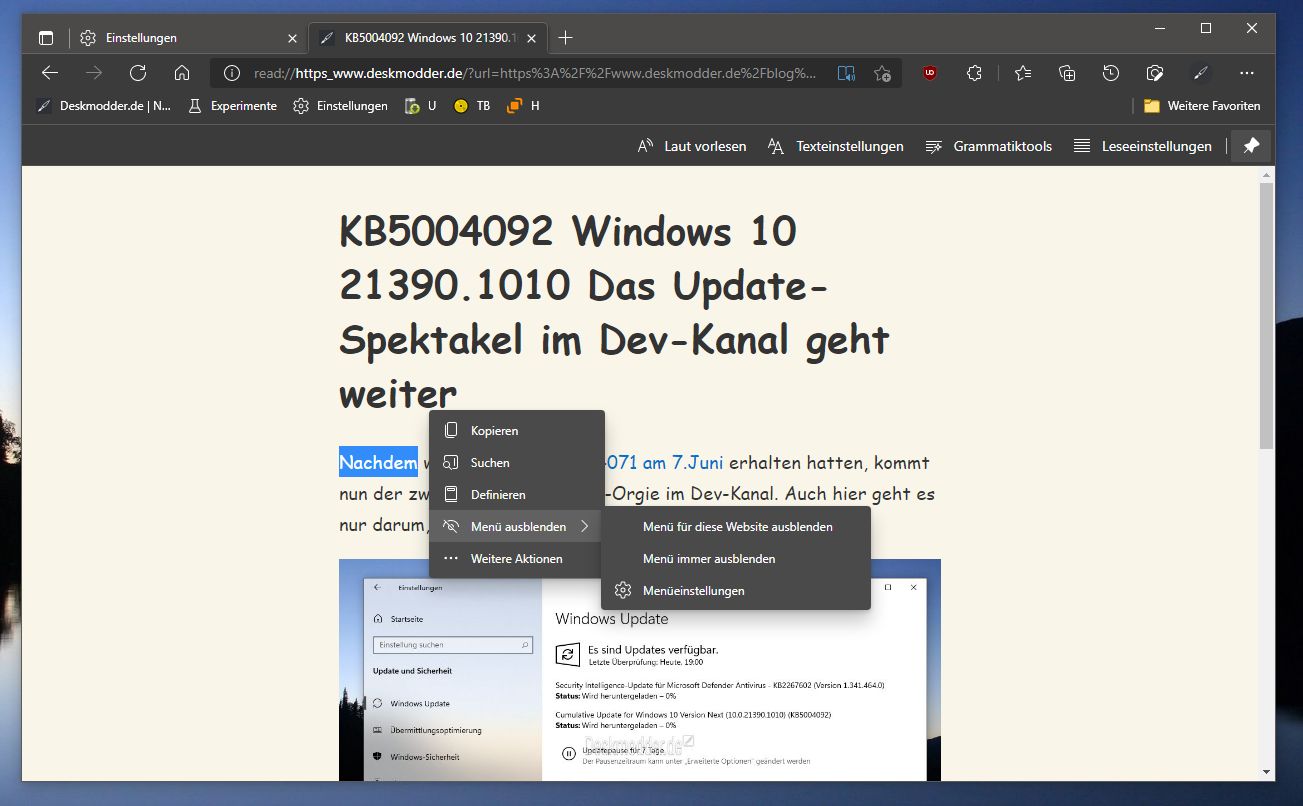This screenshot has width=1303, height=806.
Task: Open Menüeinstellungen from submenu
Action: point(736,591)
